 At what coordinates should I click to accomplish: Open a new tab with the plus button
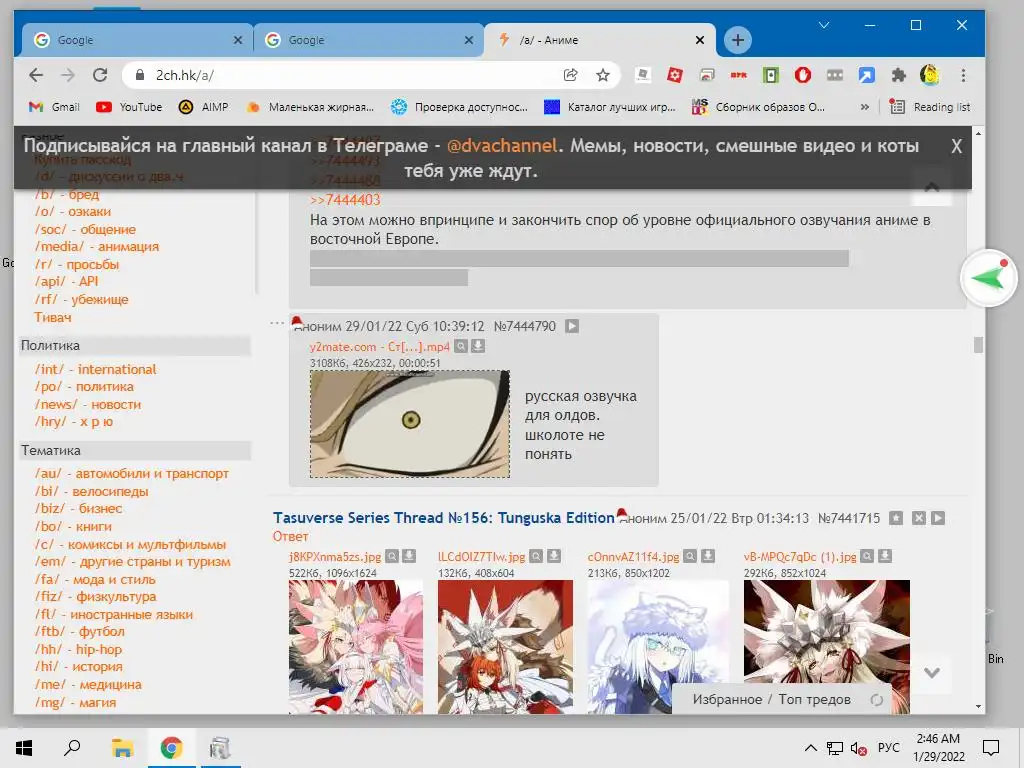pos(737,40)
